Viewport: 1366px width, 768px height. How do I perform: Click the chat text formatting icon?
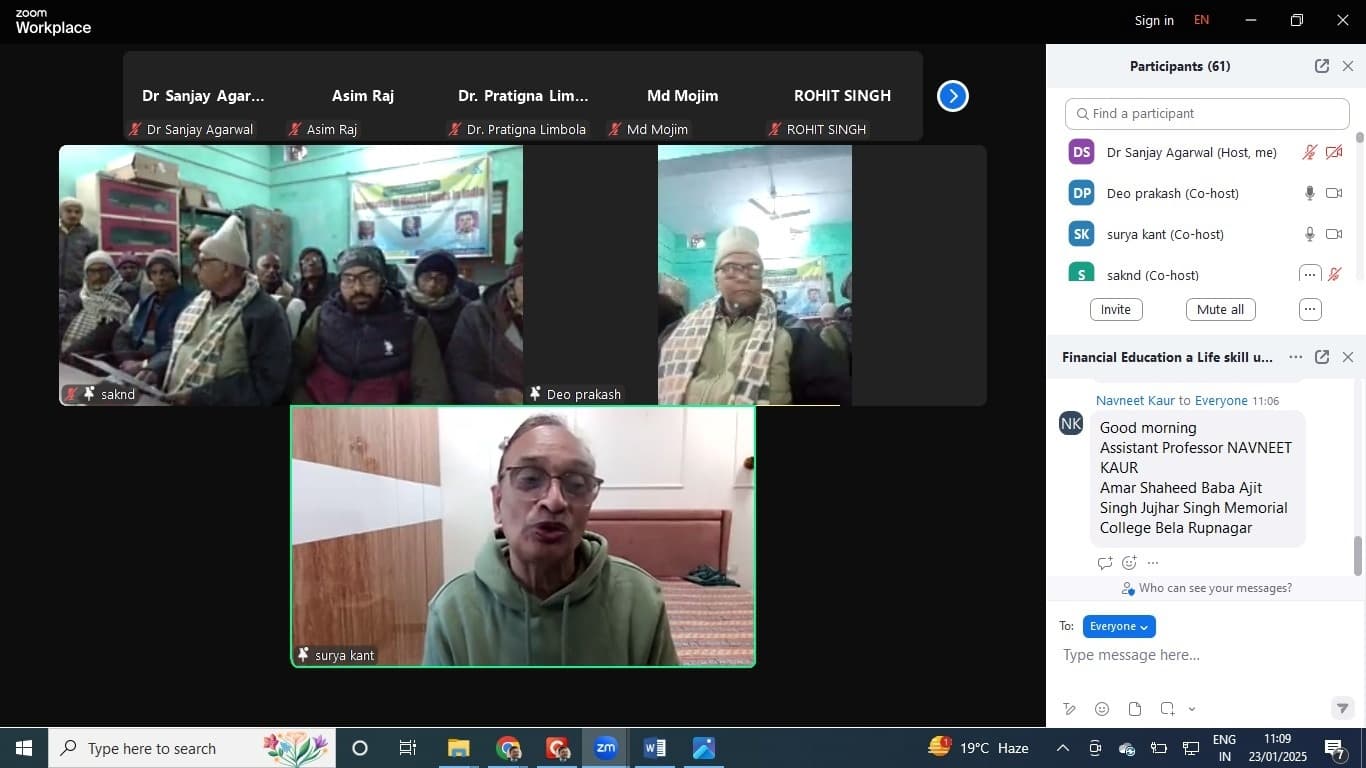click(1069, 709)
